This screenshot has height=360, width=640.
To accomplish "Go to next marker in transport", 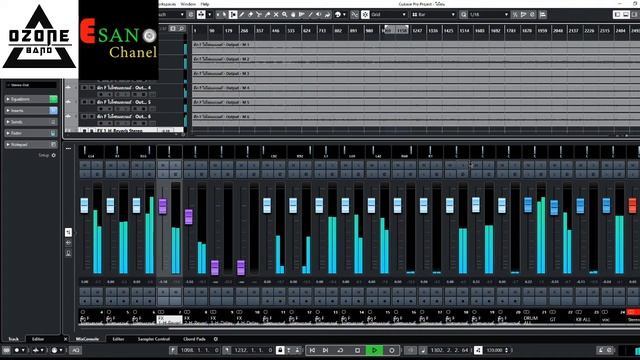I will [325, 350].
